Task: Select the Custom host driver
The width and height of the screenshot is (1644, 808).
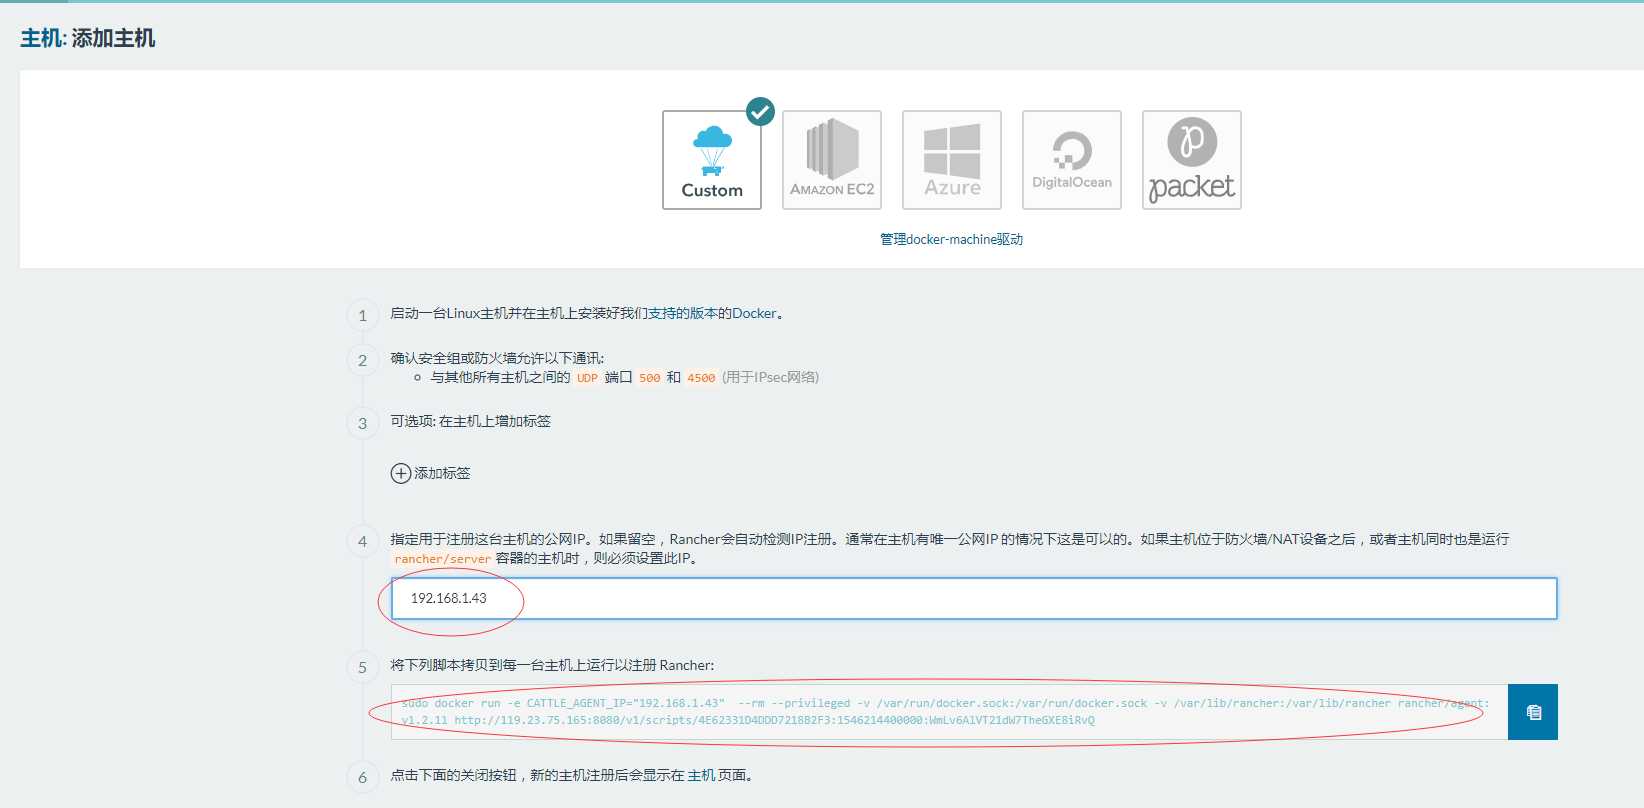Action: pos(712,160)
